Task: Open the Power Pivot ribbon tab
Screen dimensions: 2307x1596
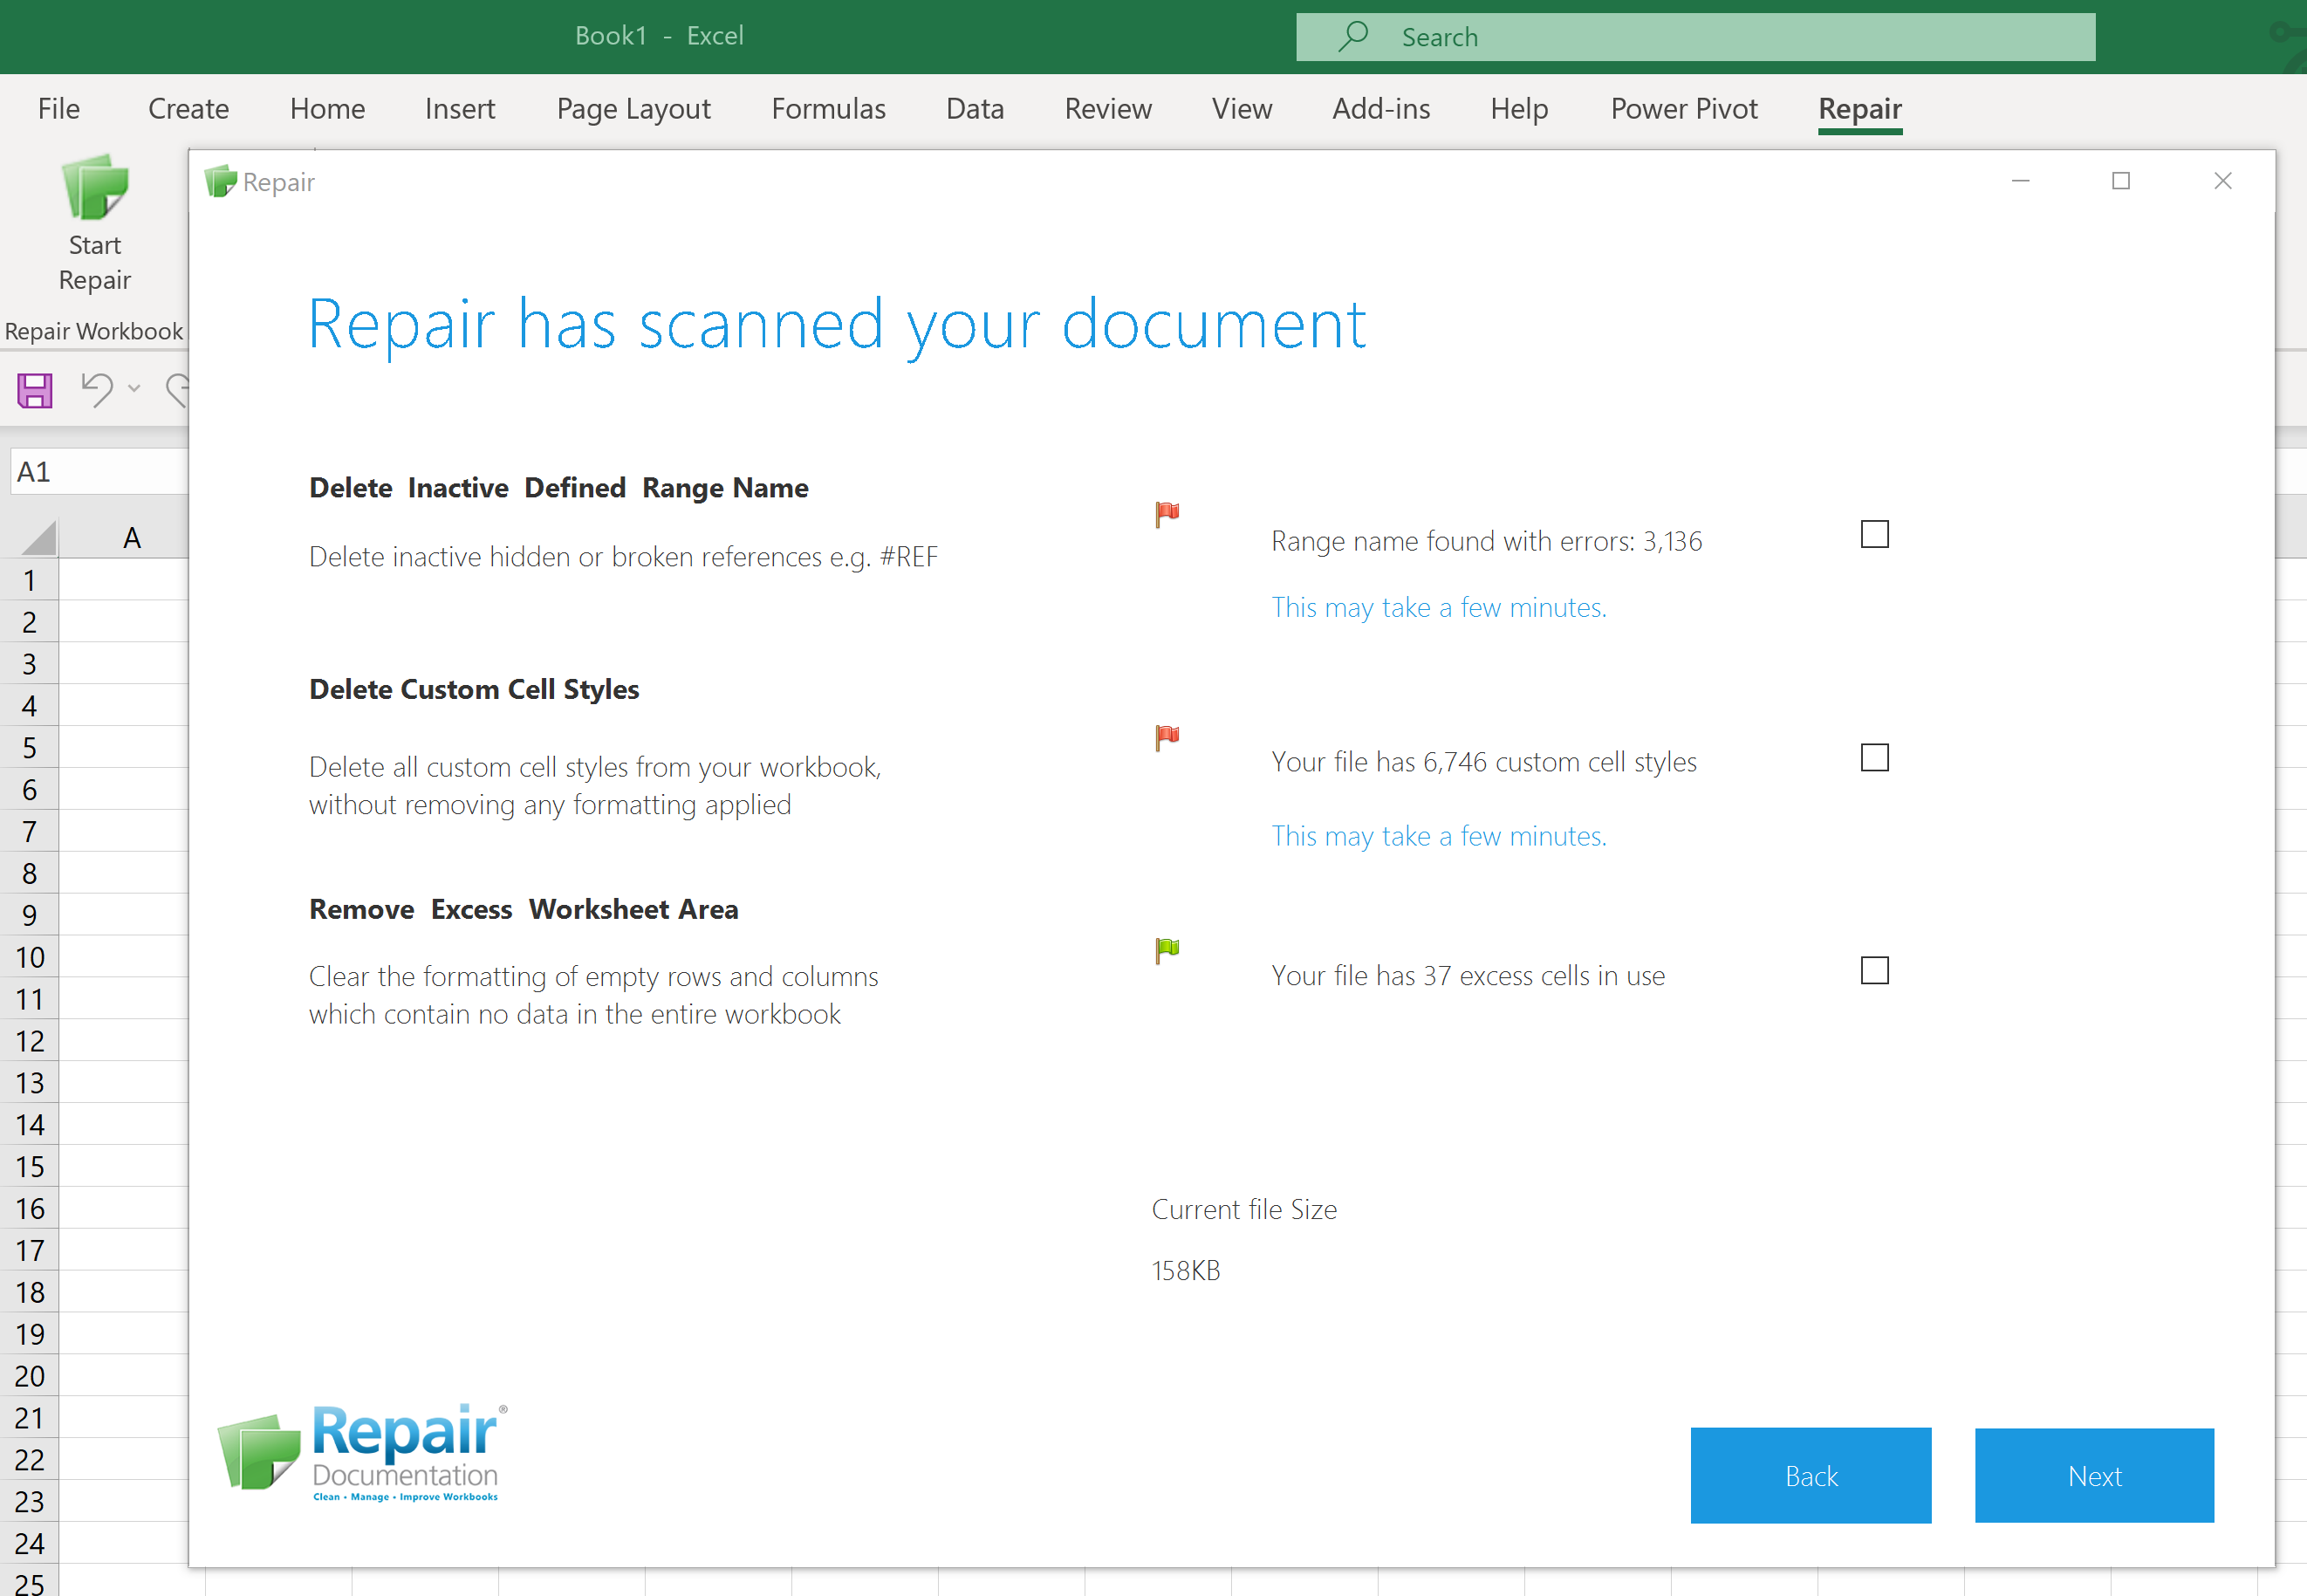Action: click(x=1683, y=108)
